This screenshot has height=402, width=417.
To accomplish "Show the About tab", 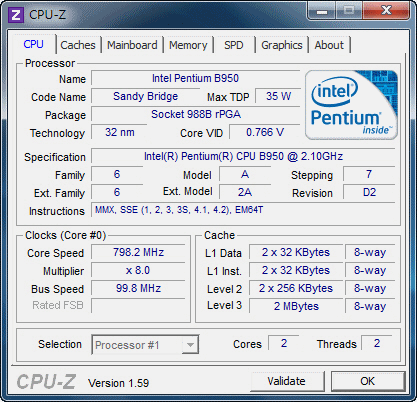I will 329,45.
